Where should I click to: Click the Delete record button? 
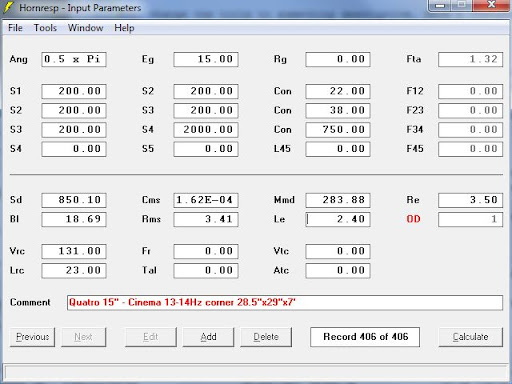click(266, 337)
